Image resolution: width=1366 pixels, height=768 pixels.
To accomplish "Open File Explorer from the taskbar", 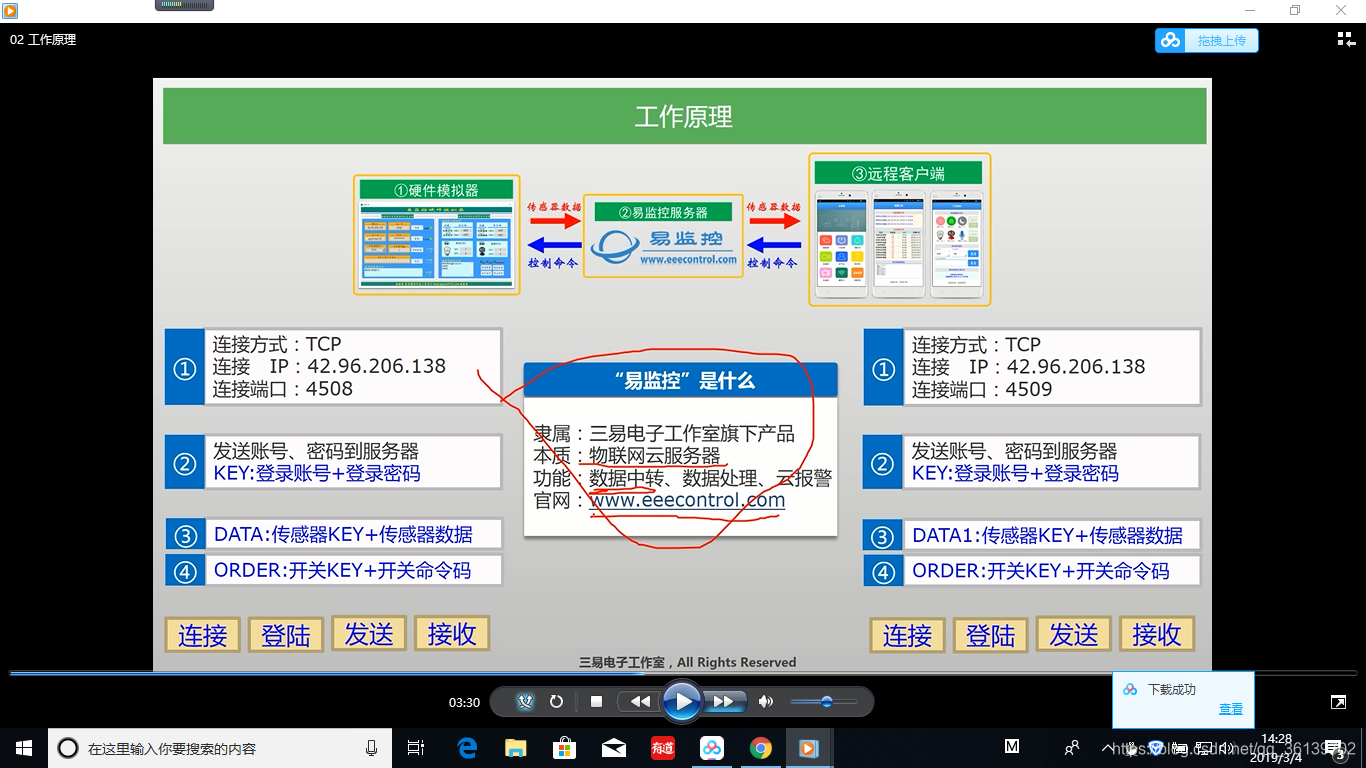I will [x=516, y=748].
